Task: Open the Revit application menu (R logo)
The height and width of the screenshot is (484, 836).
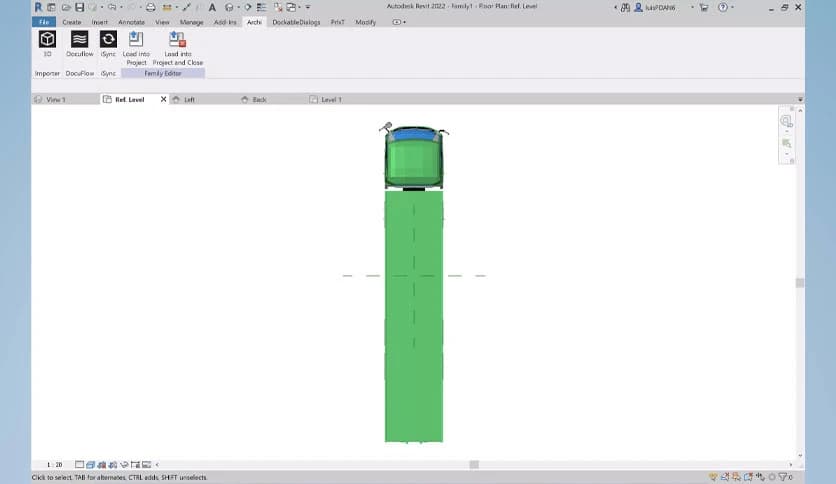Action: [38, 7]
